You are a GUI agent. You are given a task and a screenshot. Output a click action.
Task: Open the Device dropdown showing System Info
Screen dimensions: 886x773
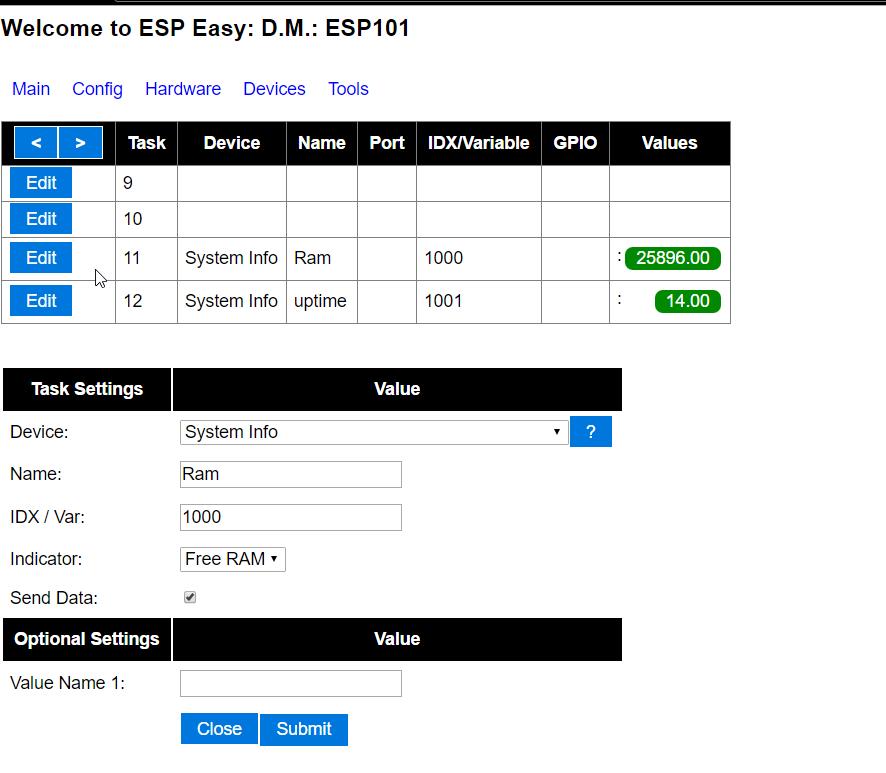(373, 432)
